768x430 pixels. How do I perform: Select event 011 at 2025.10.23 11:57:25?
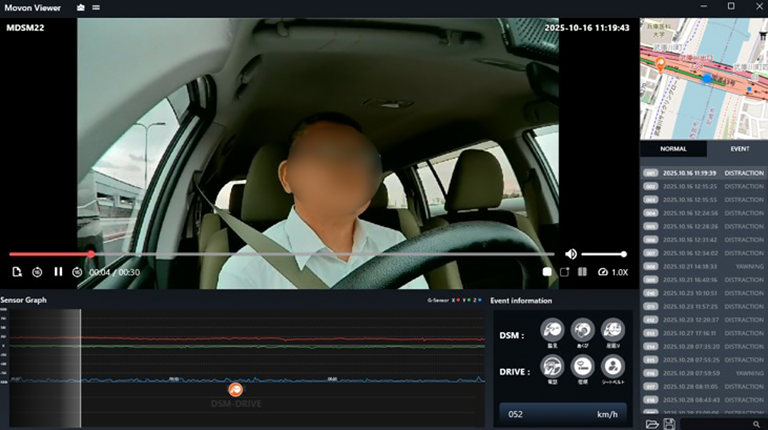tap(704, 307)
